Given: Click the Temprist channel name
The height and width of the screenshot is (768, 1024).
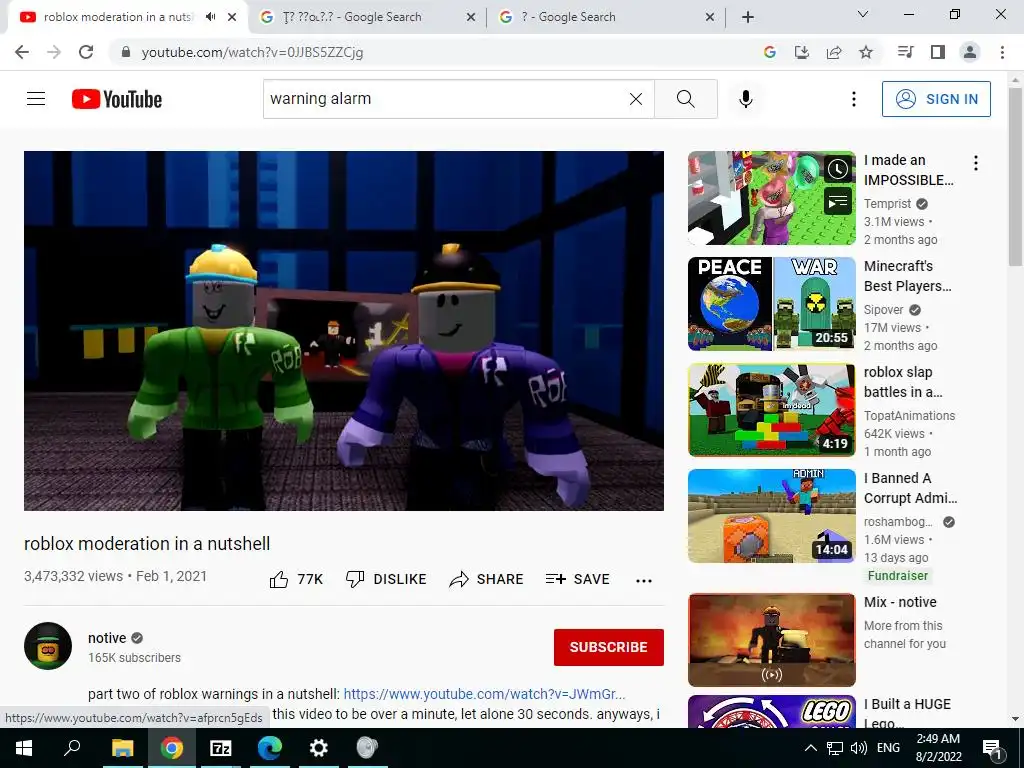Looking at the screenshot, I should (887, 204).
